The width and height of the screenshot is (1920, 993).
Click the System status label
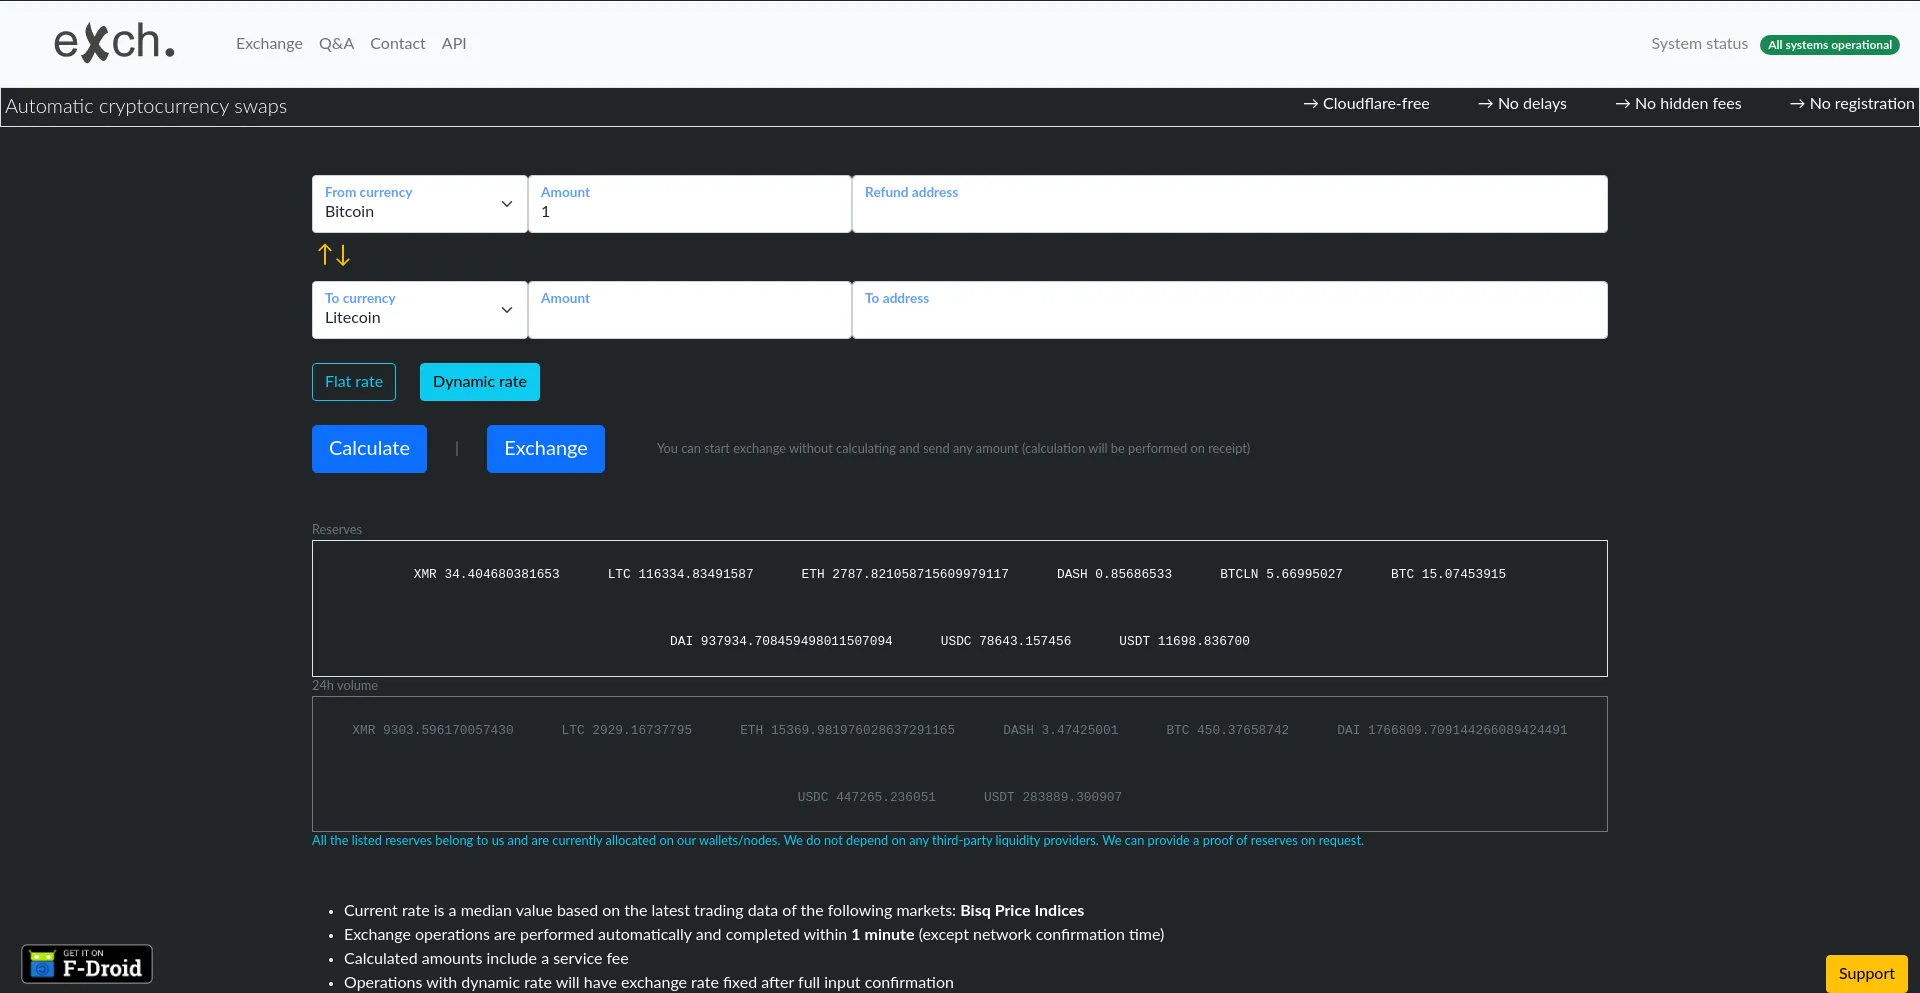(1699, 44)
